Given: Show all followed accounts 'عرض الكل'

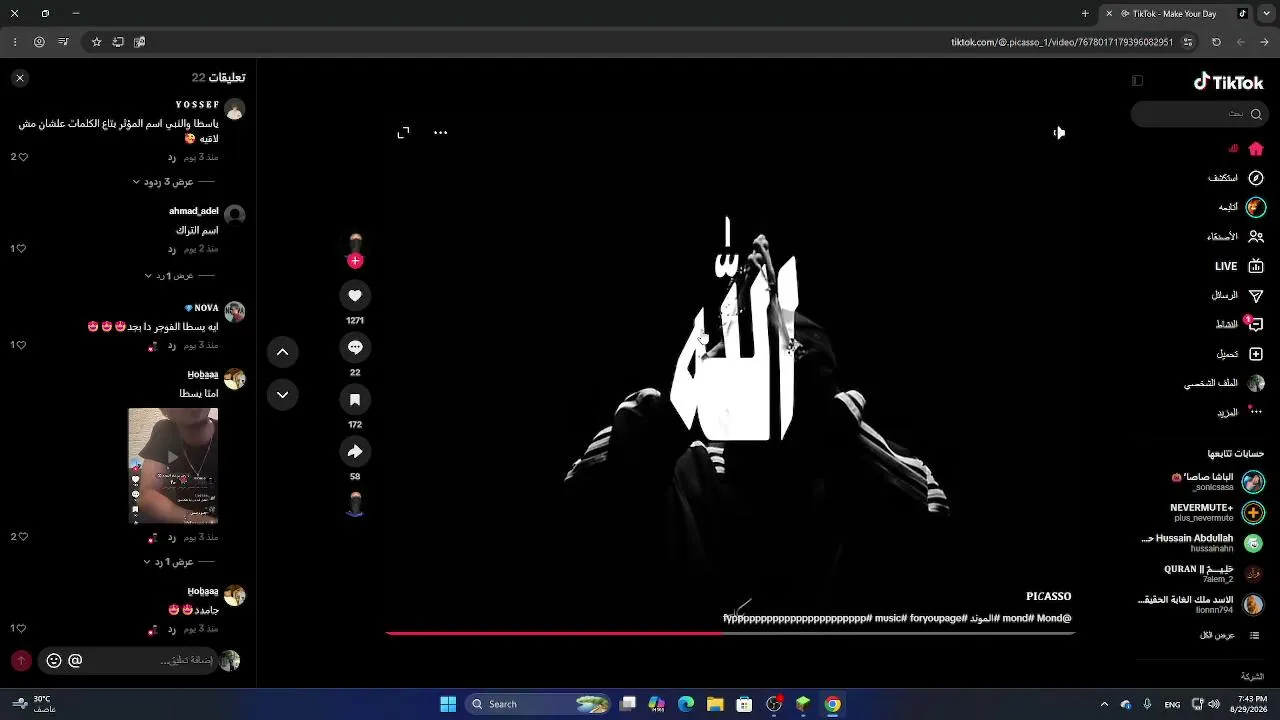Looking at the screenshot, I should [x=1230, y=635].
